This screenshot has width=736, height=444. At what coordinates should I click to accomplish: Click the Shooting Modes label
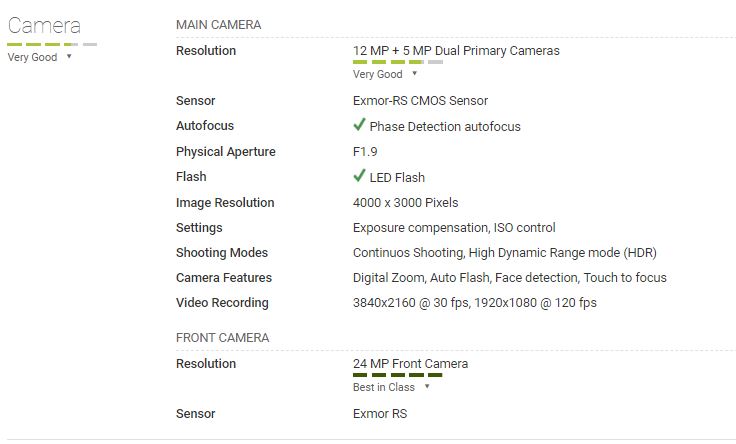tap(222, 253)
